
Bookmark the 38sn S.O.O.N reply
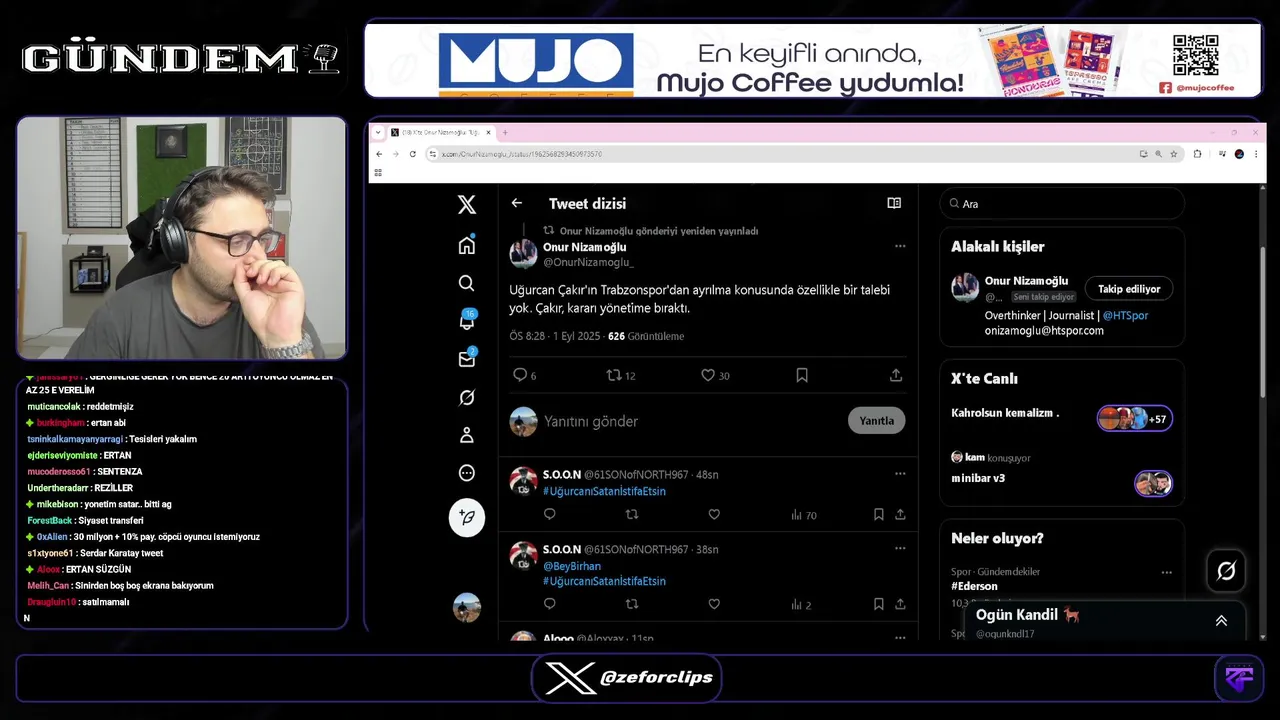878,604
